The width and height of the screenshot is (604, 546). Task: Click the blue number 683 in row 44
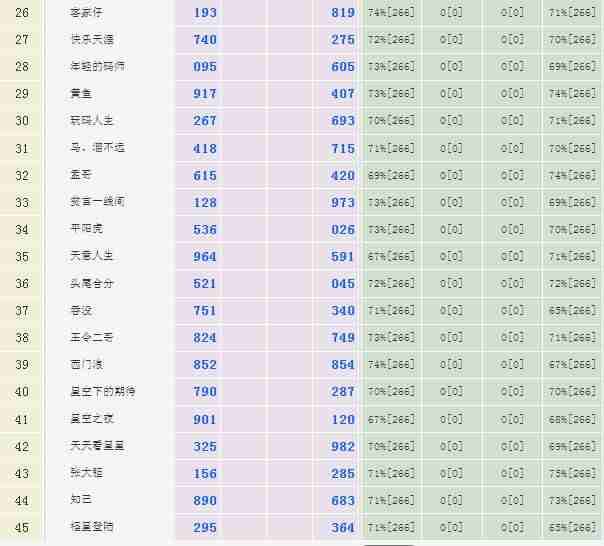(x=343, y=500)
